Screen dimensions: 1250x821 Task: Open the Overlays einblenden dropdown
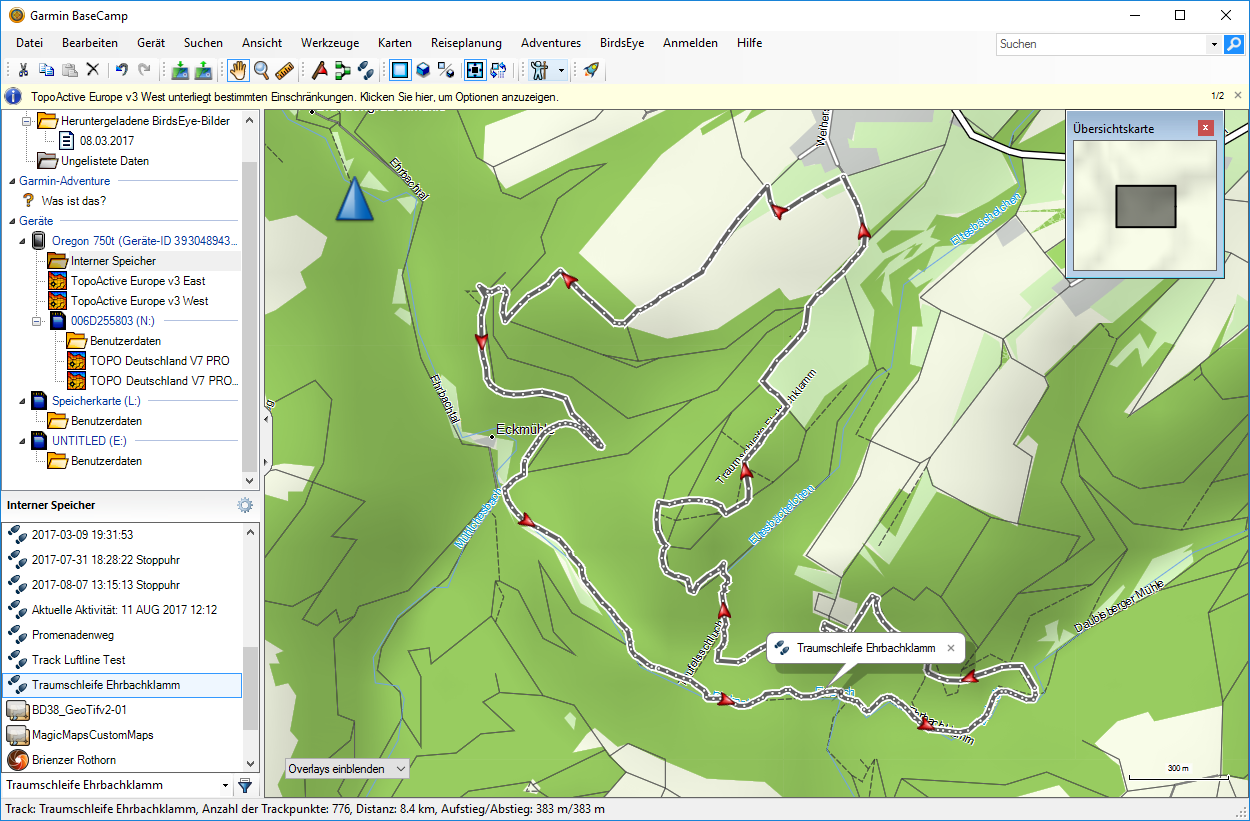click(x=347, y=768)
